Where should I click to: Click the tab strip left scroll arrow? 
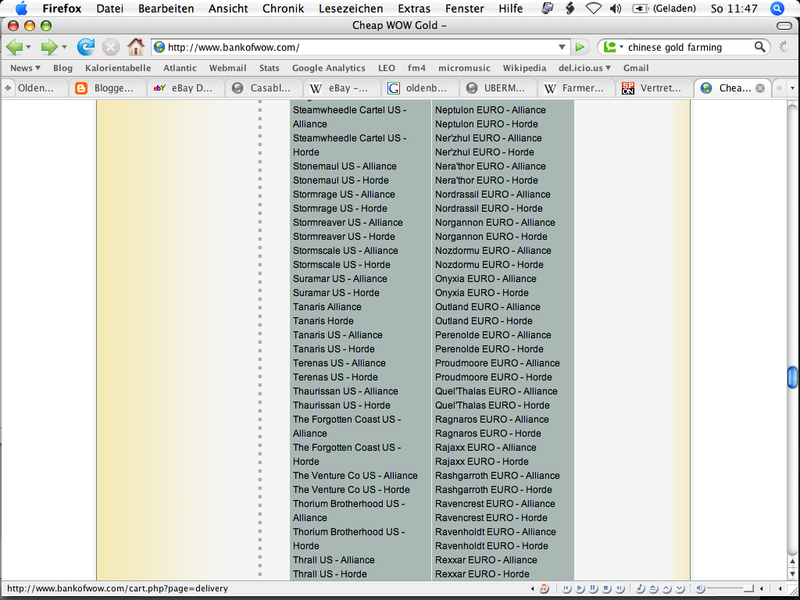pyautogui.click(x=8, y=88)
